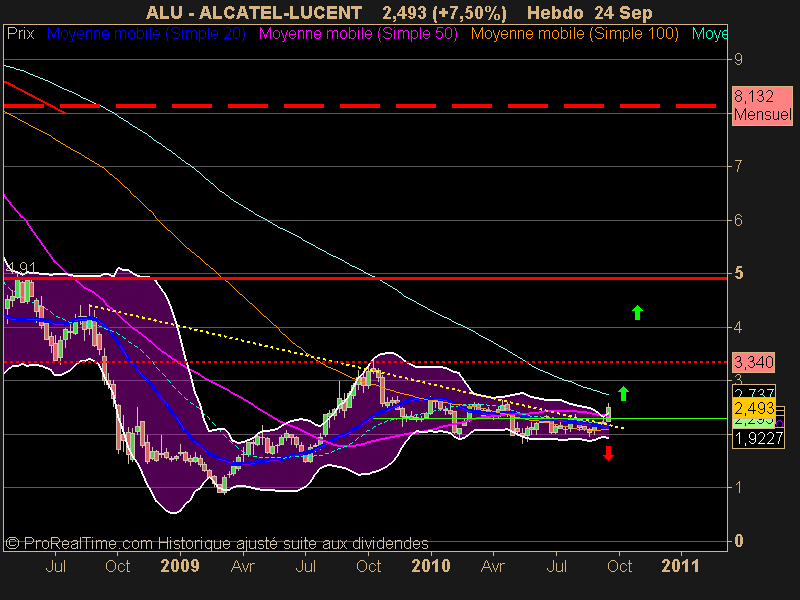Click the Oct label just before 2010

tap(368, 566)
